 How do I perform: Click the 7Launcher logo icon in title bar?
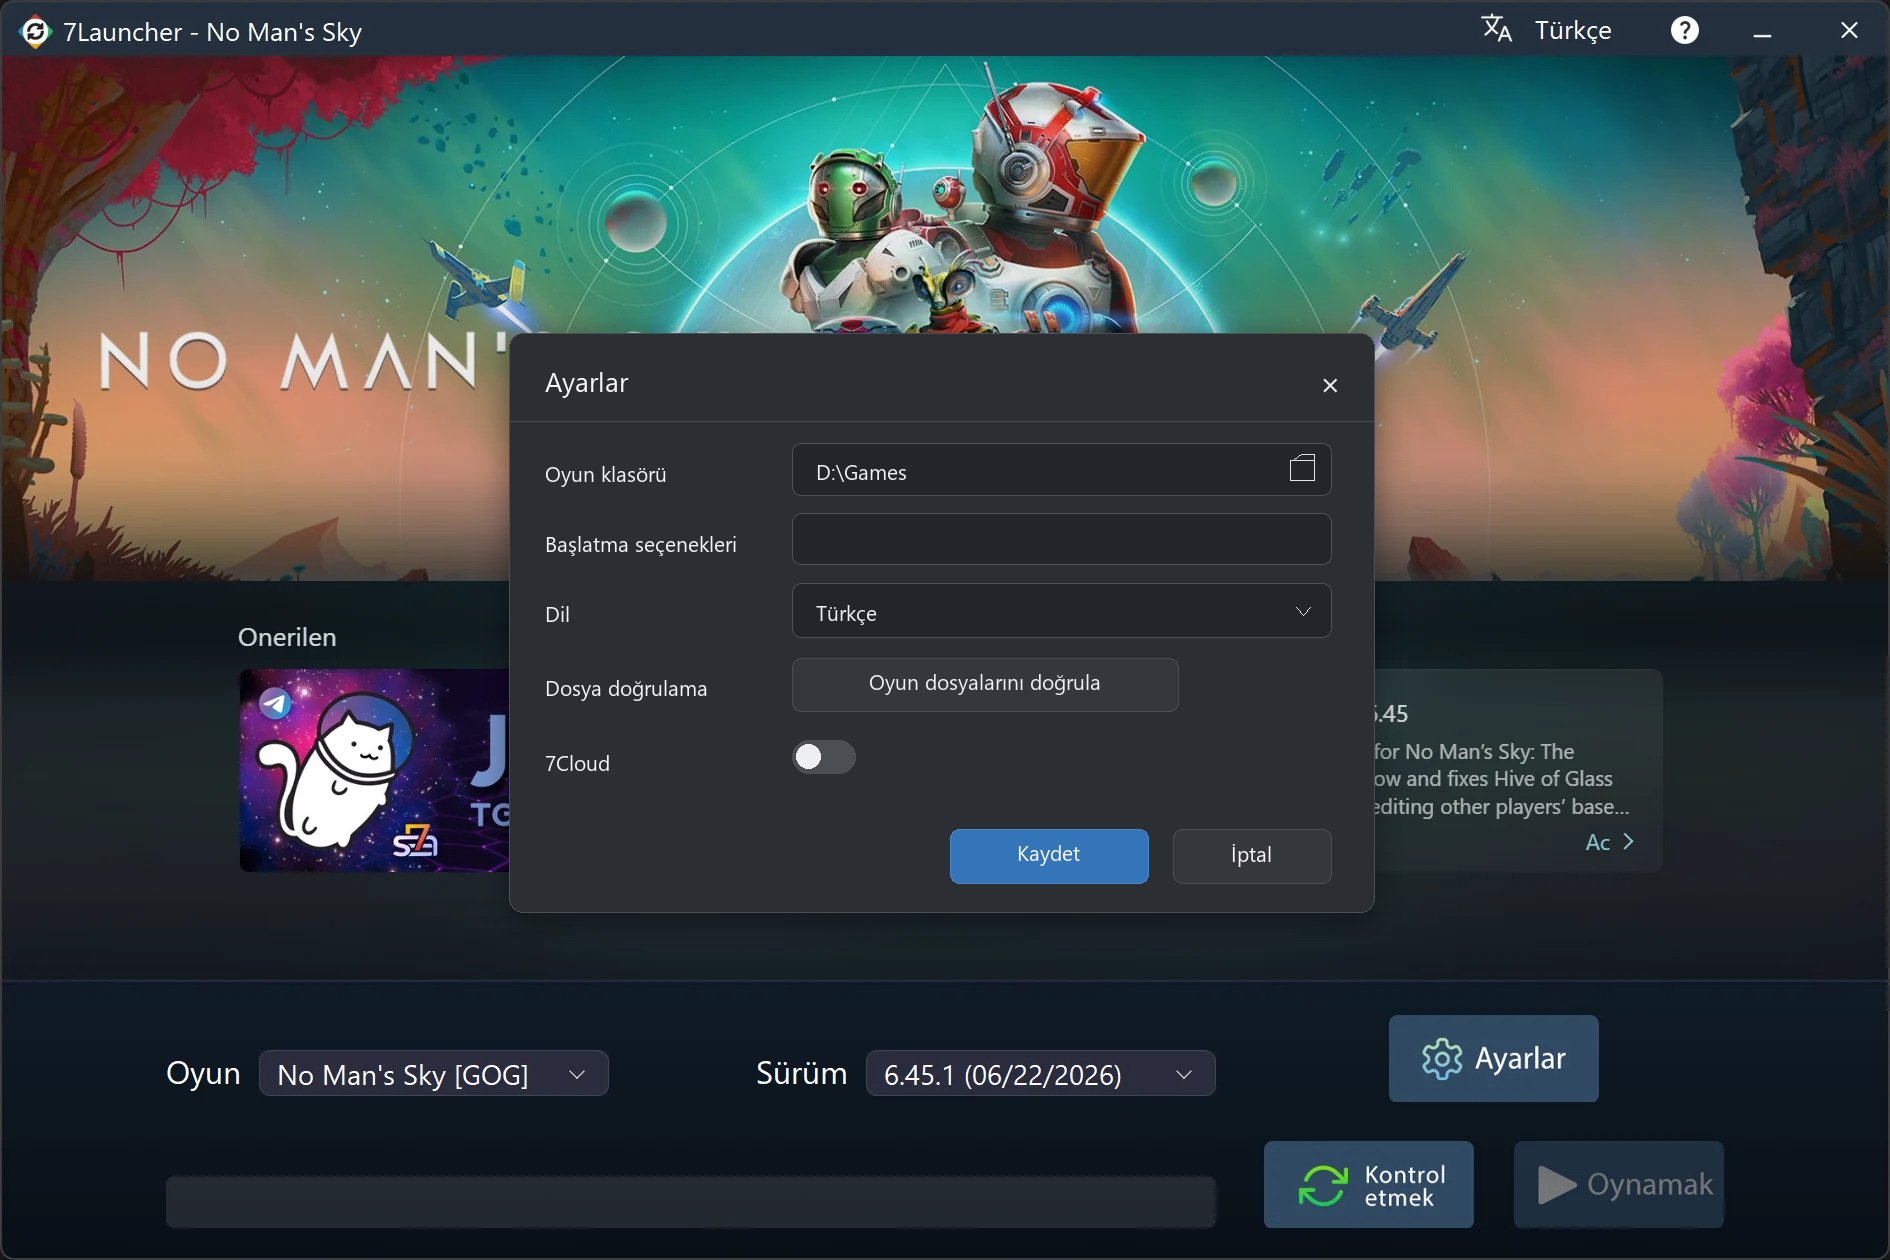(35, 32)
